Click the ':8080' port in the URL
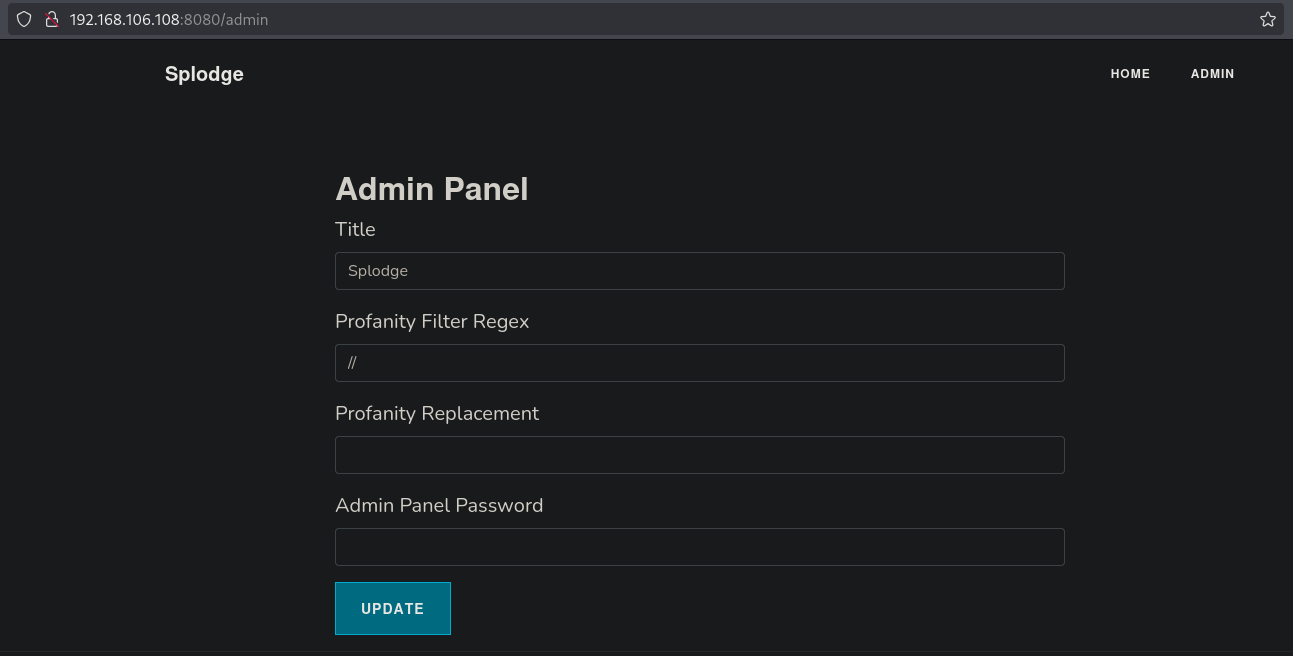 pos(202,19)
